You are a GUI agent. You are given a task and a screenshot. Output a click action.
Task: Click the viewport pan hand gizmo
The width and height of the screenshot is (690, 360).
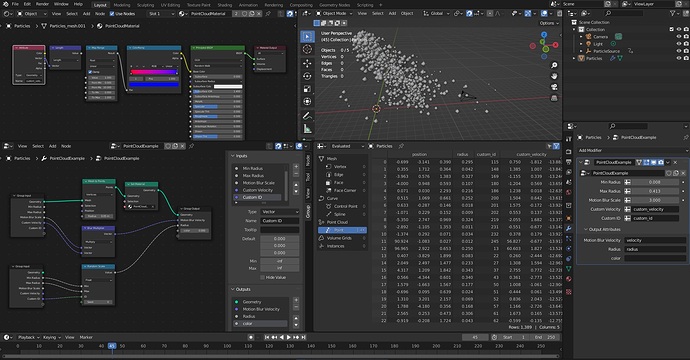point(554,76)
